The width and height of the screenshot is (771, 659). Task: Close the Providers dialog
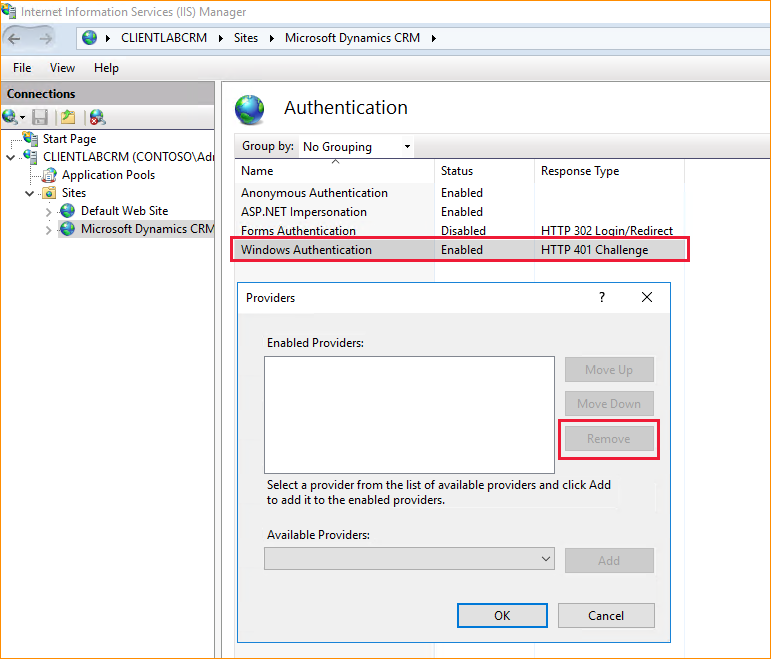(647, 297)
